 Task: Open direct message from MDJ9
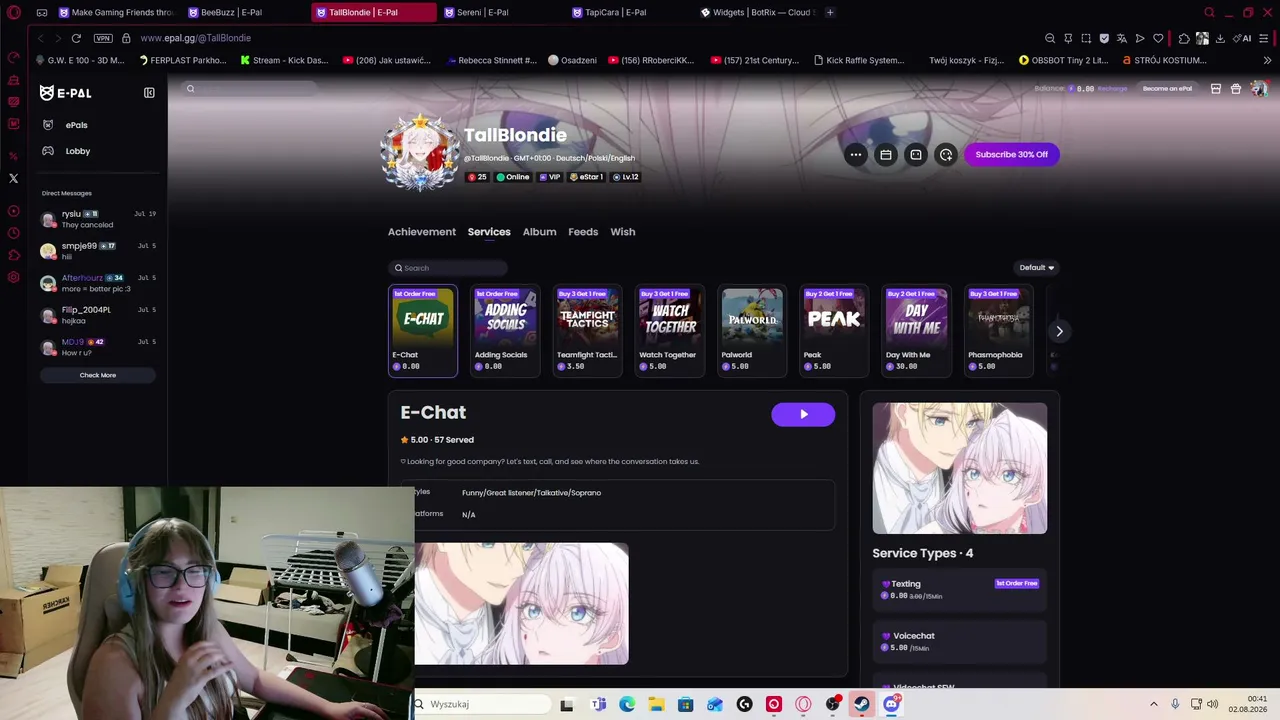[x=98, y=347]
